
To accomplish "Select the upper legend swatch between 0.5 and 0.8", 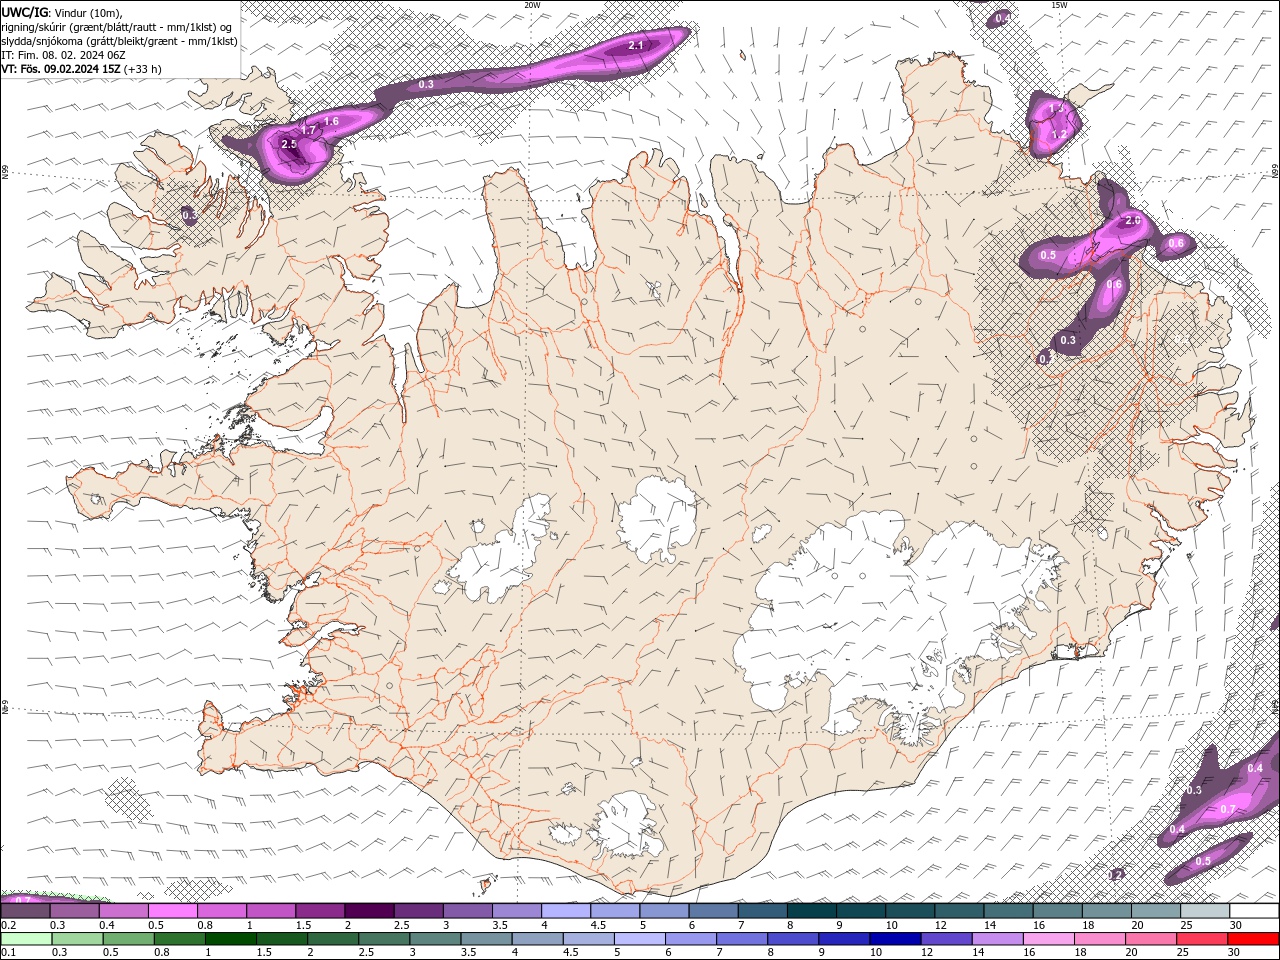I will pos(173,911).
